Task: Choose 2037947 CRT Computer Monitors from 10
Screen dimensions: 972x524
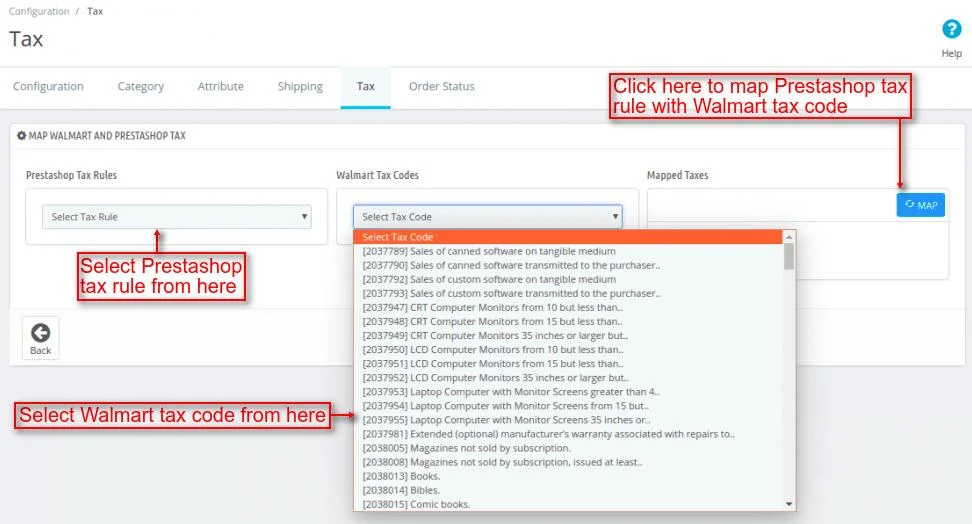Action: [568, 307]
